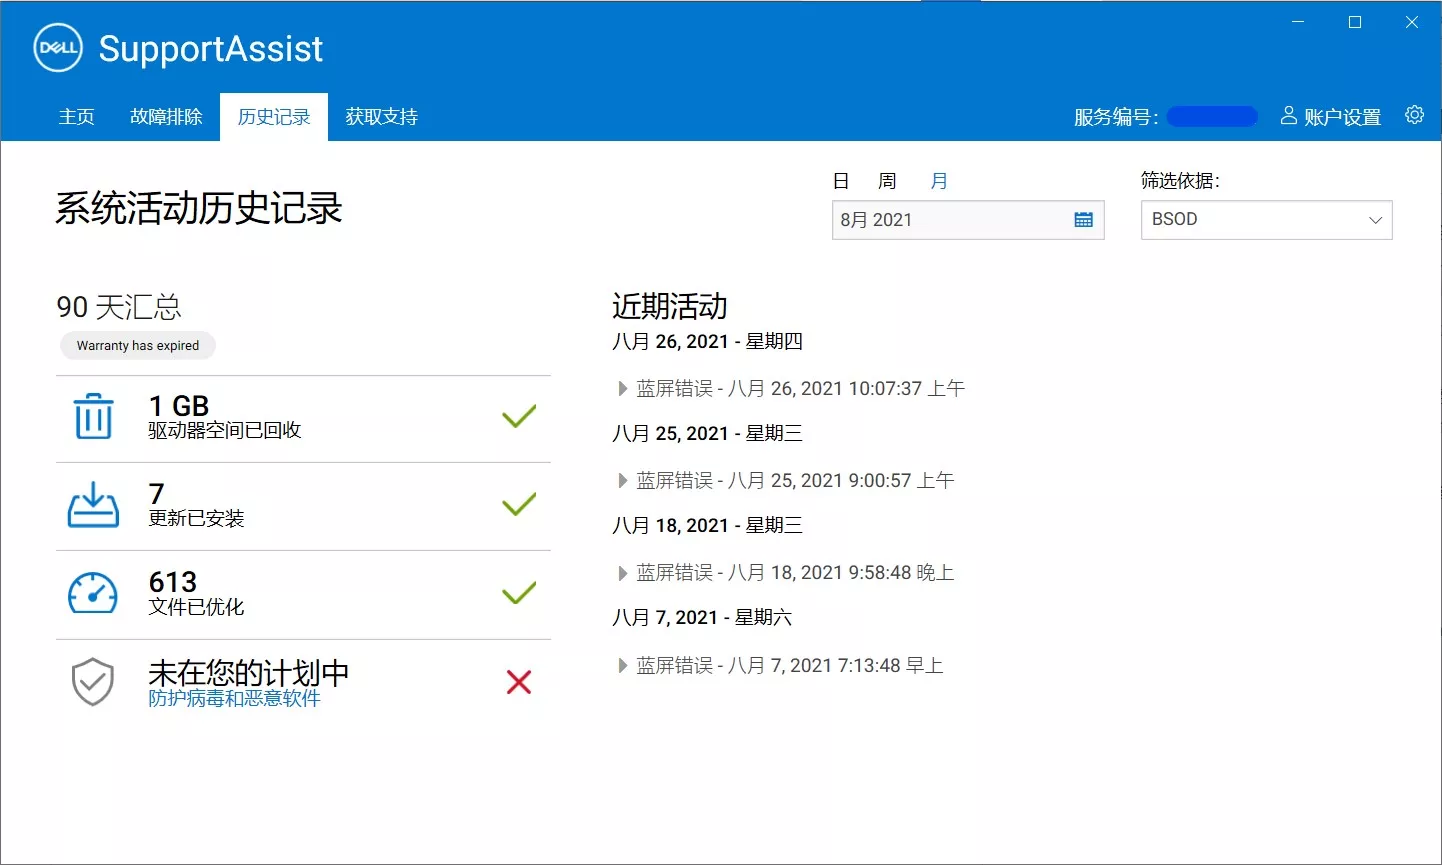Click the 90 天汇总 heading
The image size is (1442, 865).
point(119,306)
